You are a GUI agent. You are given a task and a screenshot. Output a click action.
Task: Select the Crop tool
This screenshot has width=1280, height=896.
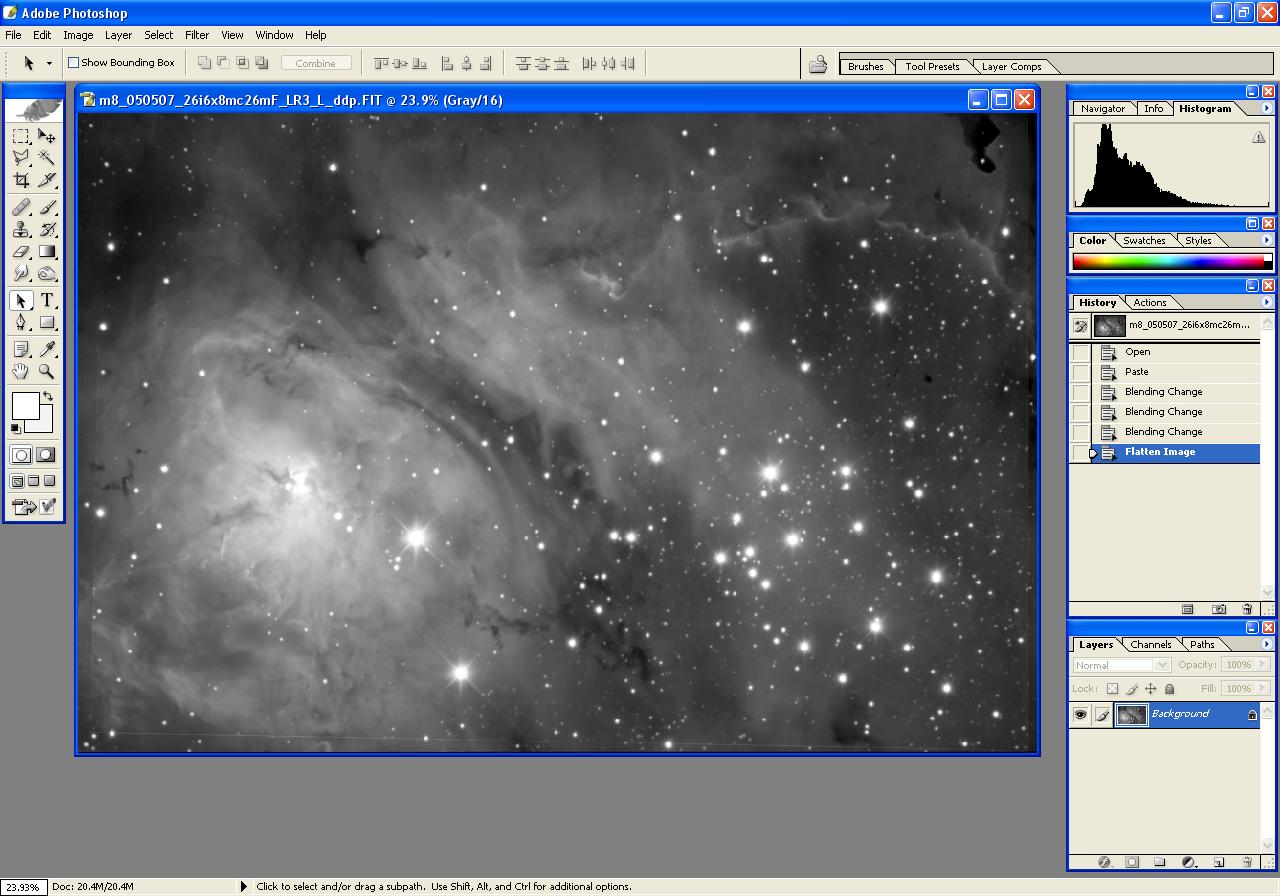21,180
